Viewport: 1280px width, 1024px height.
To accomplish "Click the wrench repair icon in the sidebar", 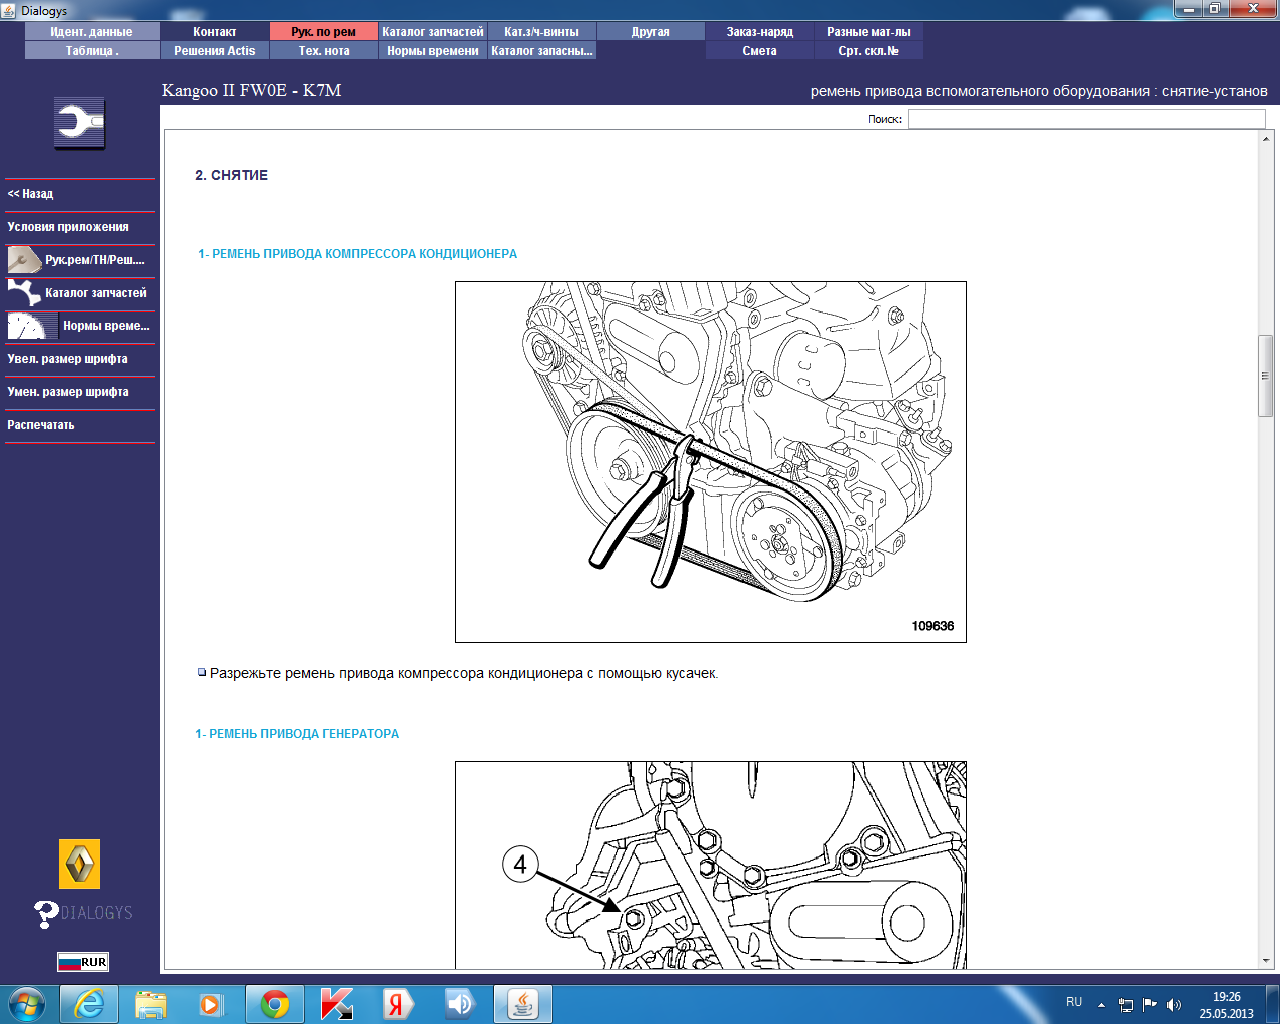I will [x=79, y=124].
